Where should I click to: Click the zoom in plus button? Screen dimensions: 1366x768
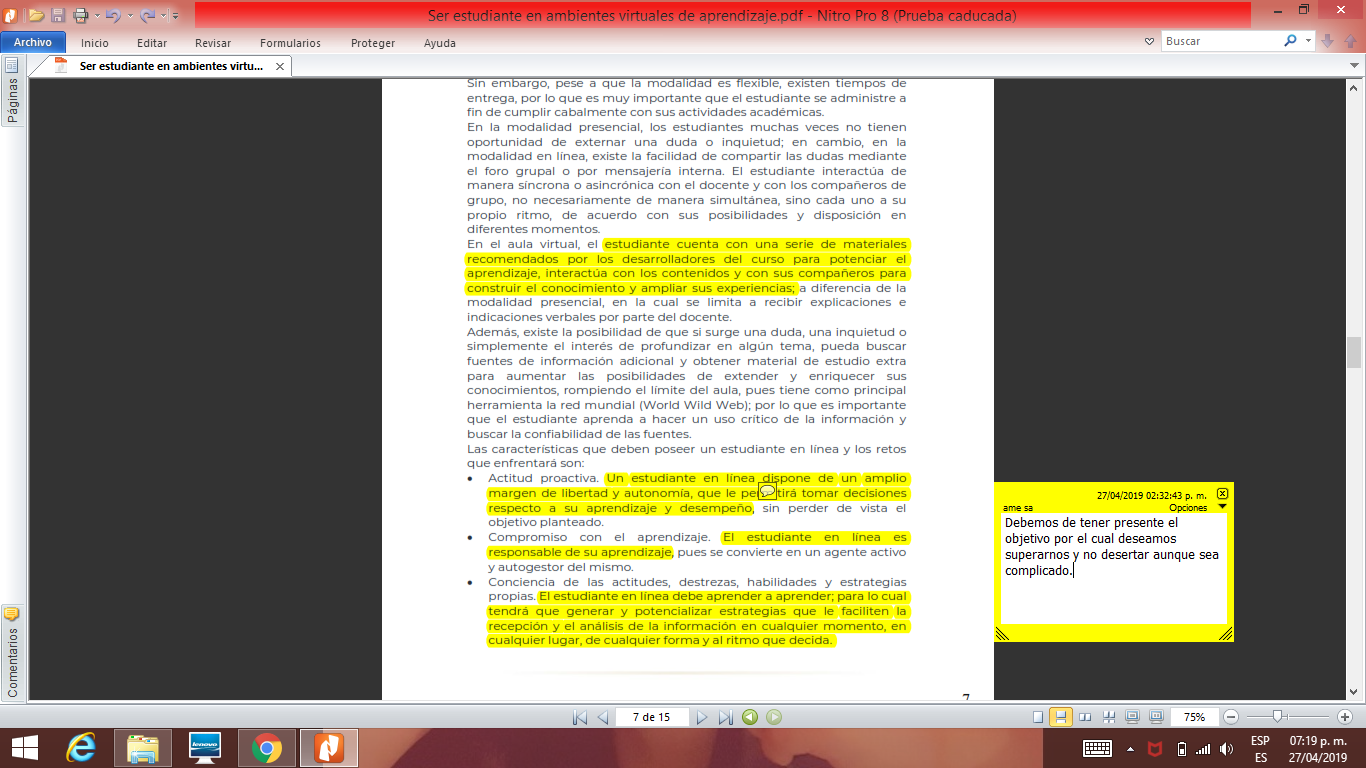[1344, 717]
